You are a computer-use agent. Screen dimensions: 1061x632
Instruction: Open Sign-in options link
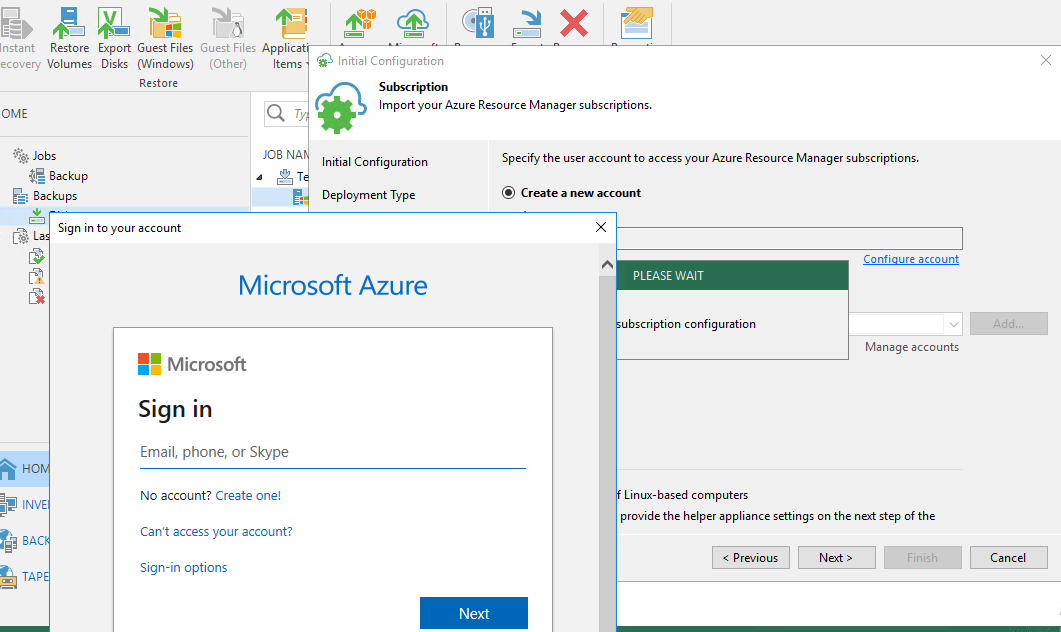183,567
